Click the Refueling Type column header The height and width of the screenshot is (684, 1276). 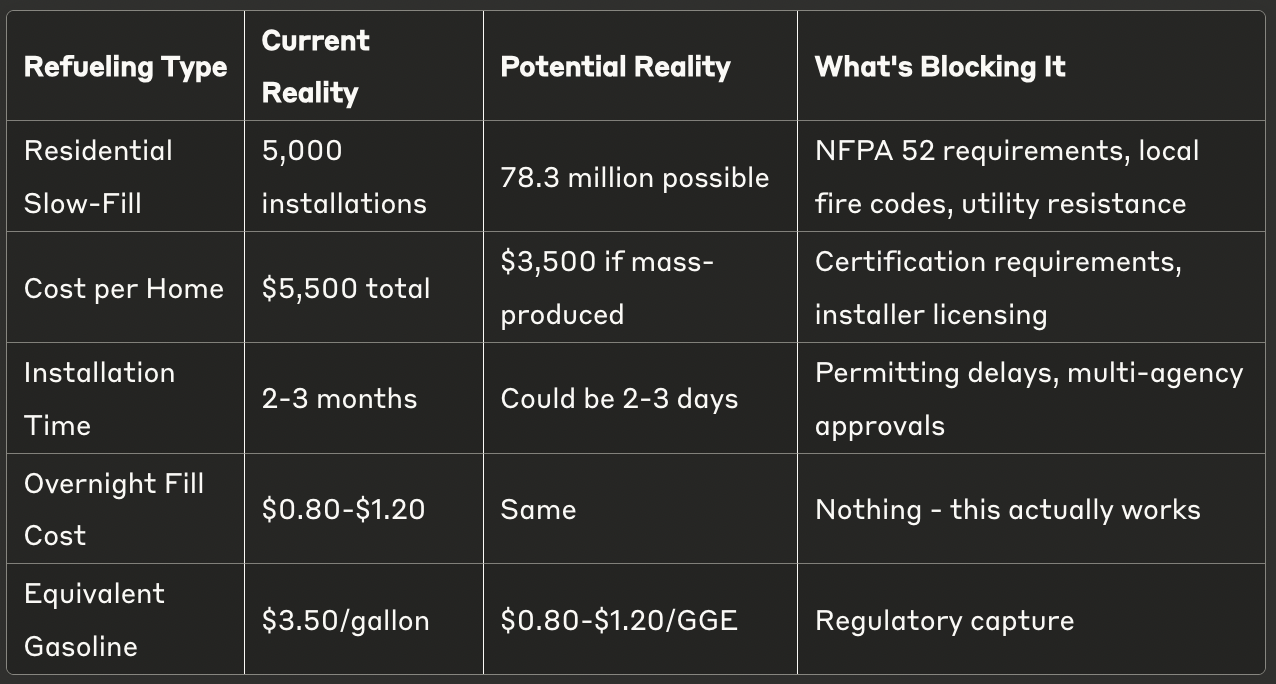point(125,67)
